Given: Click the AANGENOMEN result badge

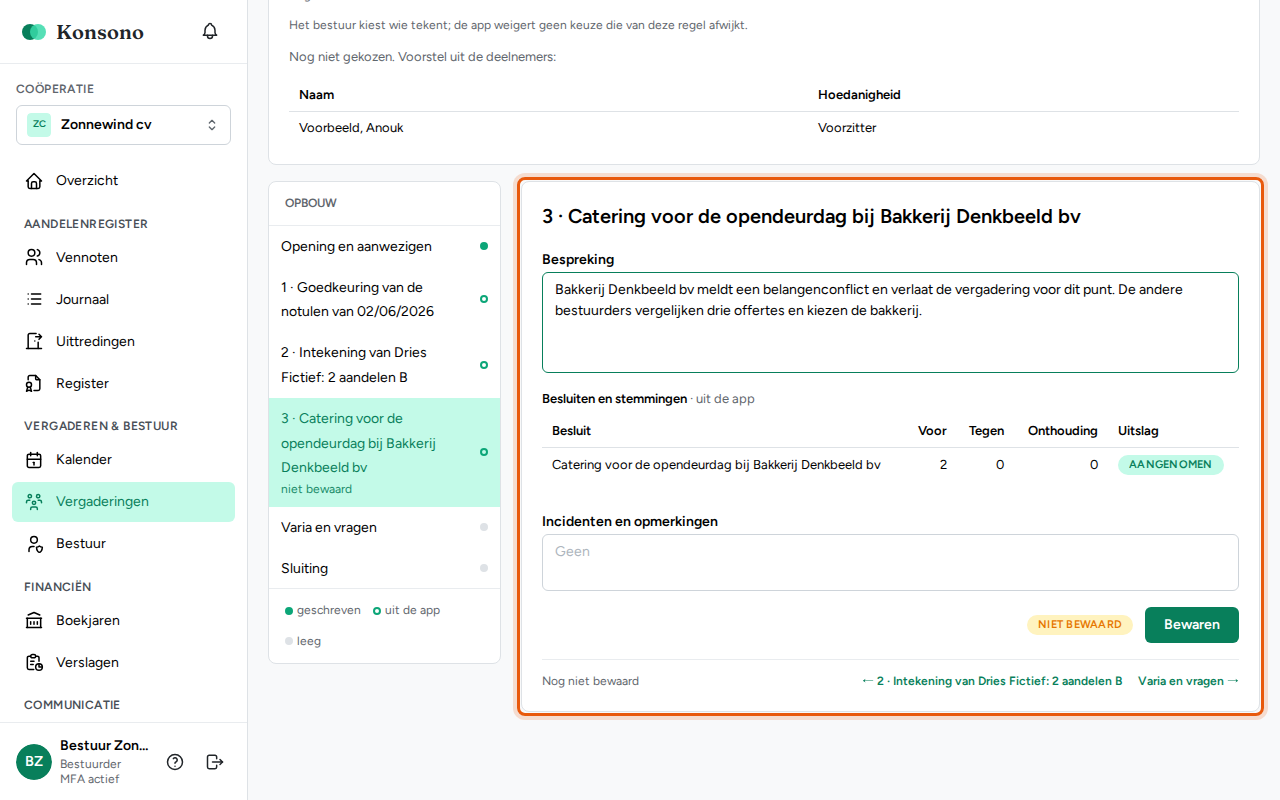Looking at the screenshot, I should (x=1170, y=465).
